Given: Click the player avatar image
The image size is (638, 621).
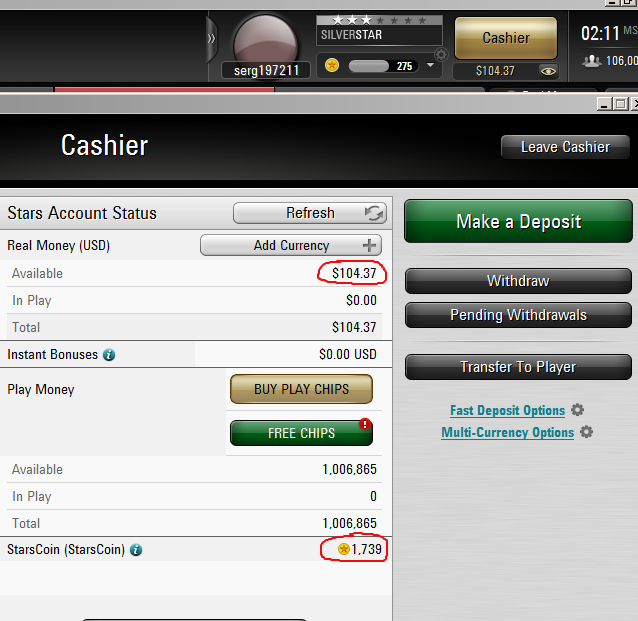Looking at the screenshot, I should coord(265,44).
